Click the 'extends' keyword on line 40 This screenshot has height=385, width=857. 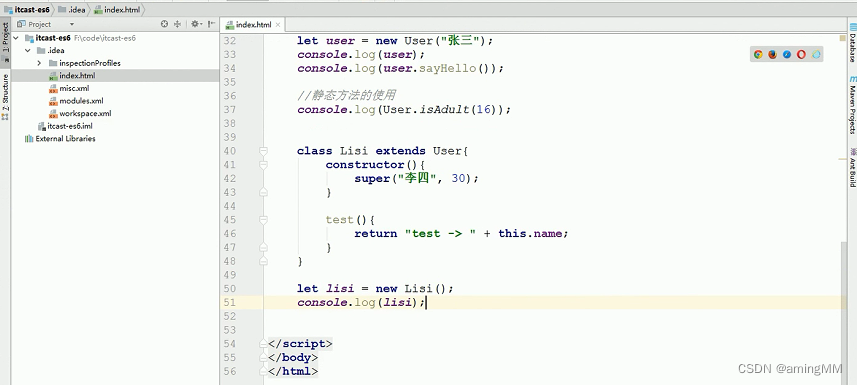pyautogui.click(x=401, y=151)
